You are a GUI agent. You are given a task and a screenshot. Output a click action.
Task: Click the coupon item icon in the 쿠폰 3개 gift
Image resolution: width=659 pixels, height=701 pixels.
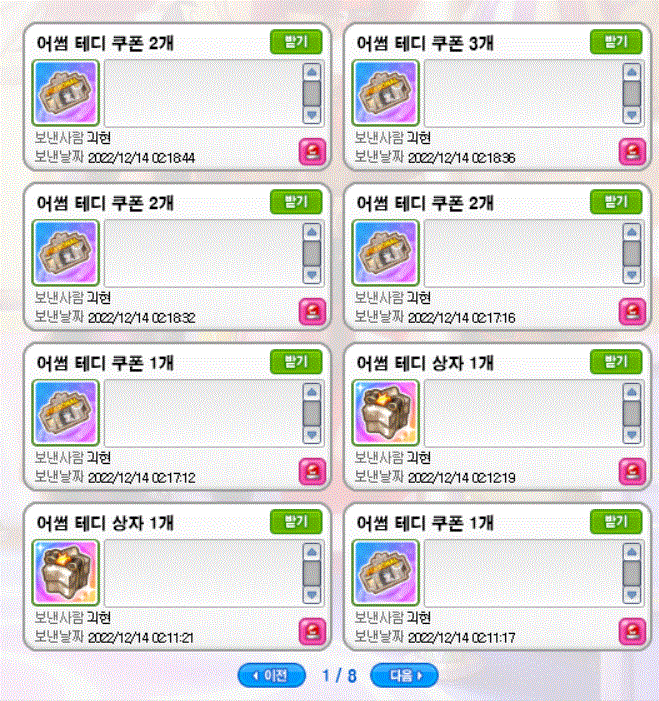pos(385,93)
